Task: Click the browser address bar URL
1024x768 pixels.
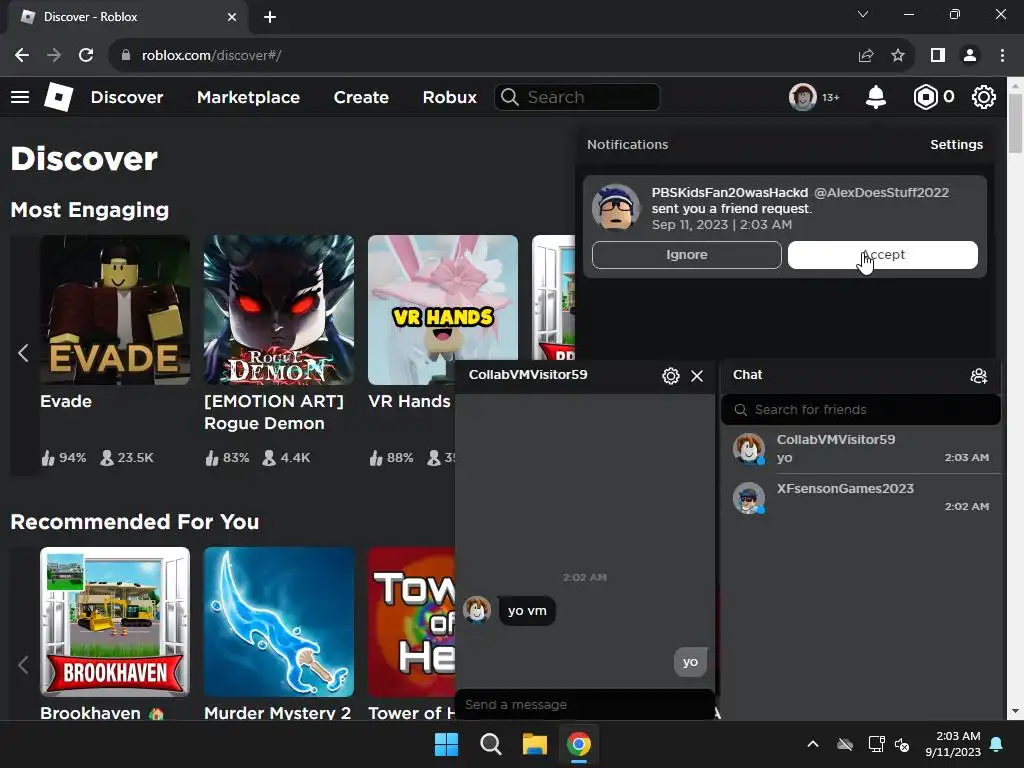Action: [x=212, y=56]
